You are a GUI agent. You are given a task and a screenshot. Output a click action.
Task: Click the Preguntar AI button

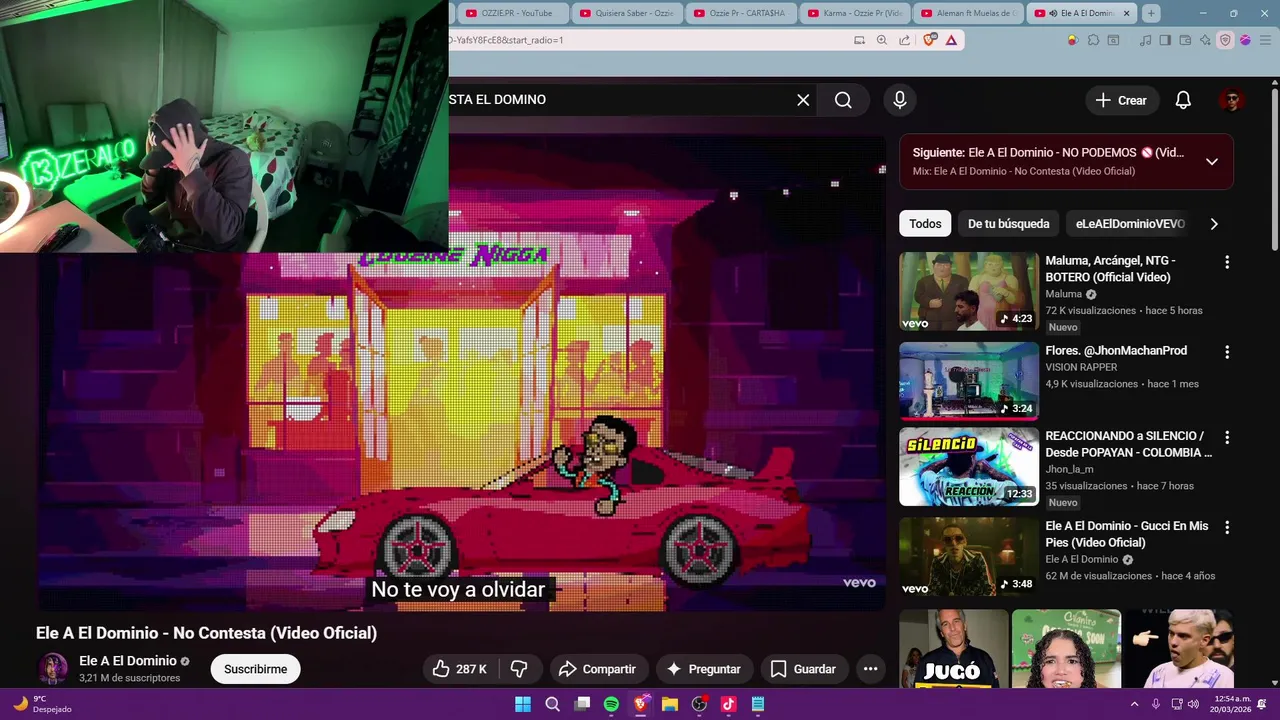[704, 669]
